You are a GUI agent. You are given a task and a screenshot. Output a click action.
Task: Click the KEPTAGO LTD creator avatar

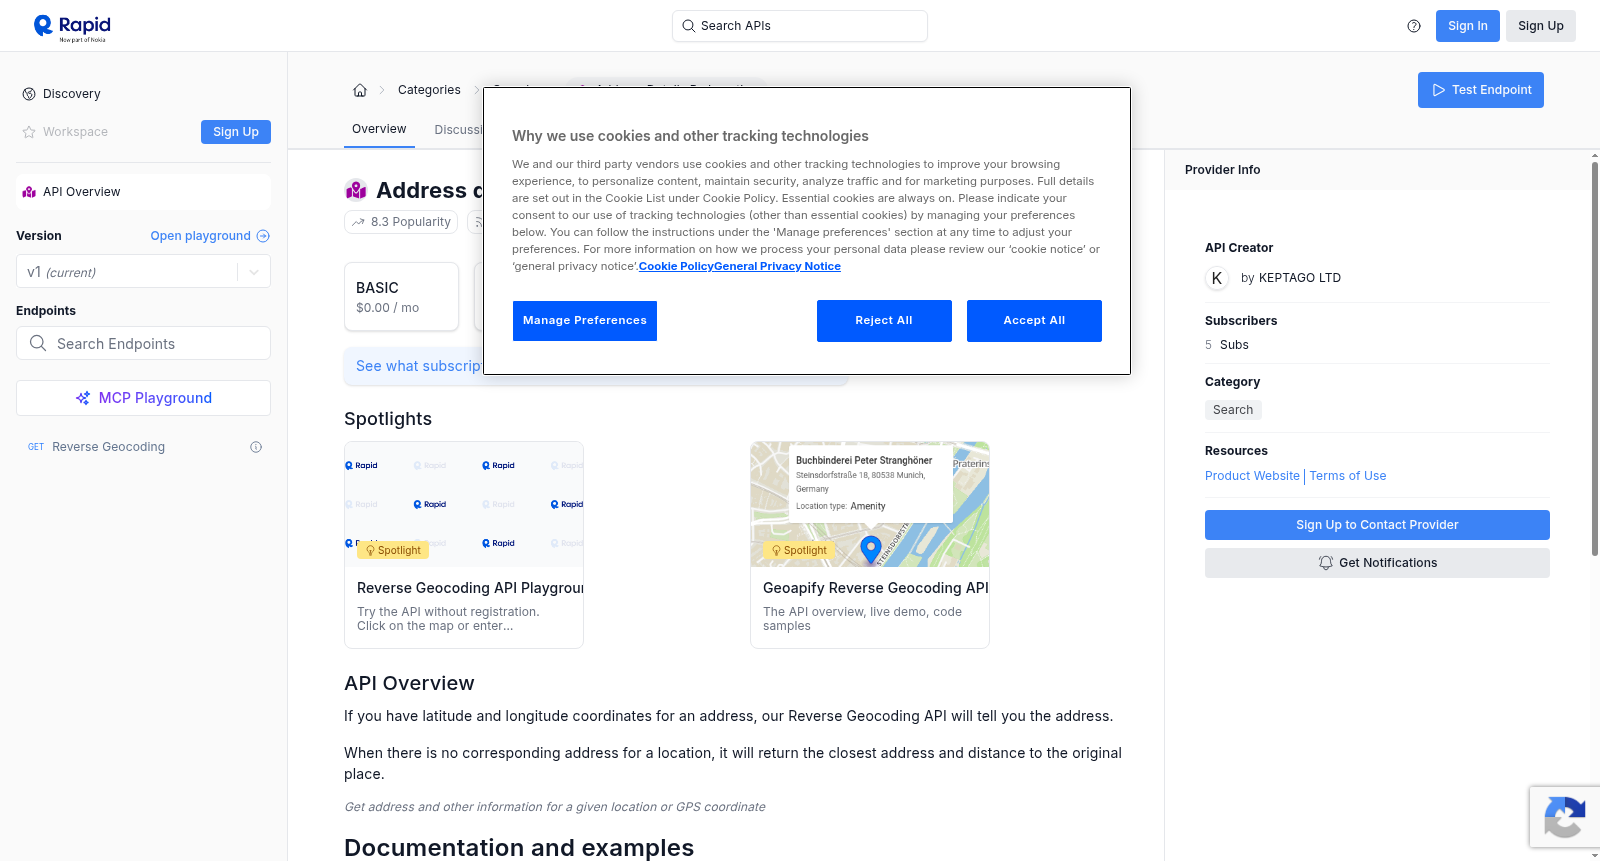click(x=1217, y=278)
